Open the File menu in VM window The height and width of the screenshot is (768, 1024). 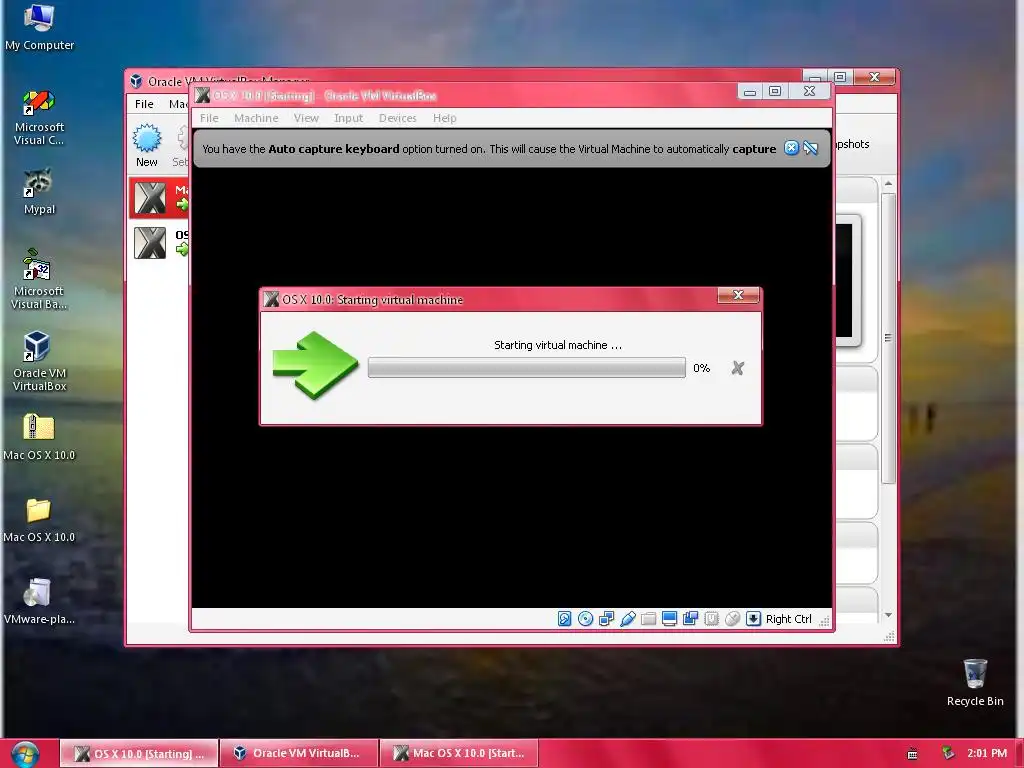click(209, 118)
